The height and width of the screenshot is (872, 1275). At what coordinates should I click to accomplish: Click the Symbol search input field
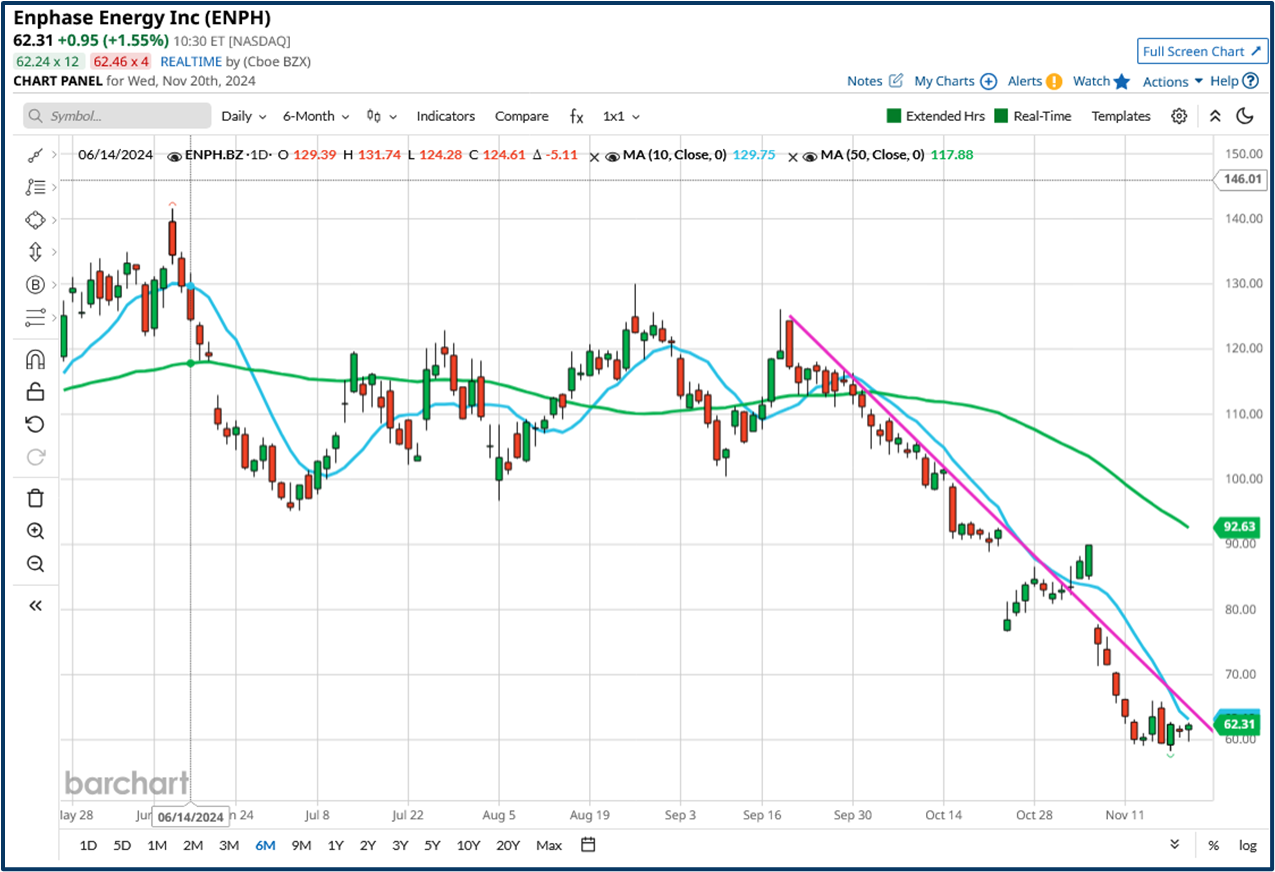(115, 116)
